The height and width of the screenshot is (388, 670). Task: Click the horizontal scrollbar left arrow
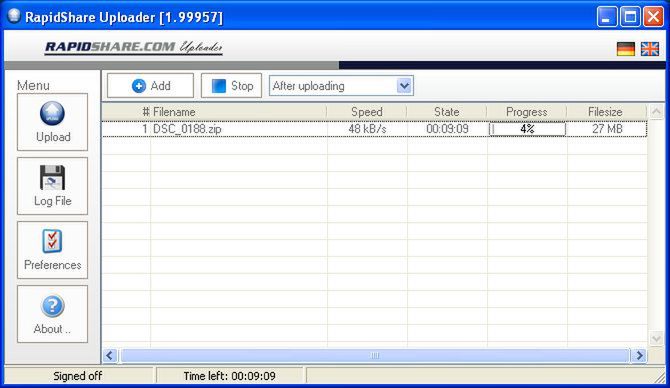click(110, 355)
